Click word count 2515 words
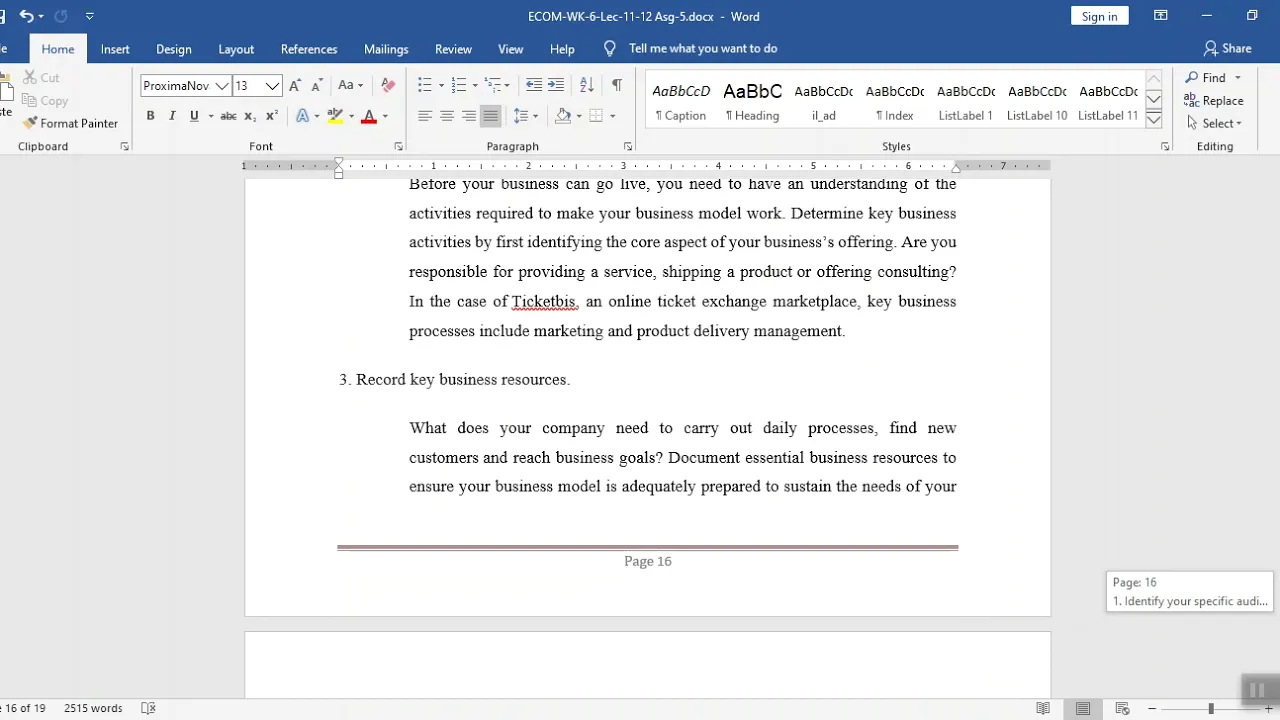The width and height of the screenshot is (1280, 720). coord(93,708)
